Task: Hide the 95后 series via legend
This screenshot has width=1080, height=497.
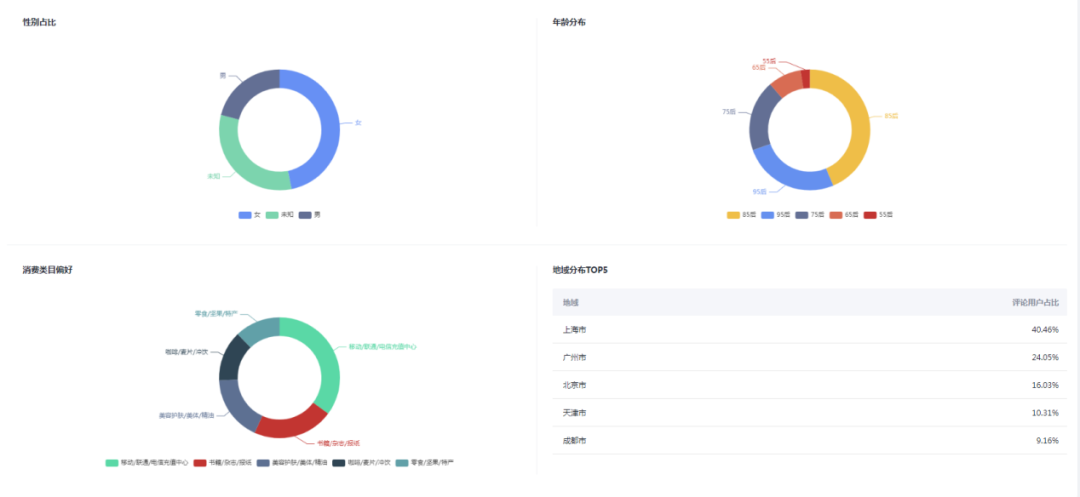Action: 775,214
